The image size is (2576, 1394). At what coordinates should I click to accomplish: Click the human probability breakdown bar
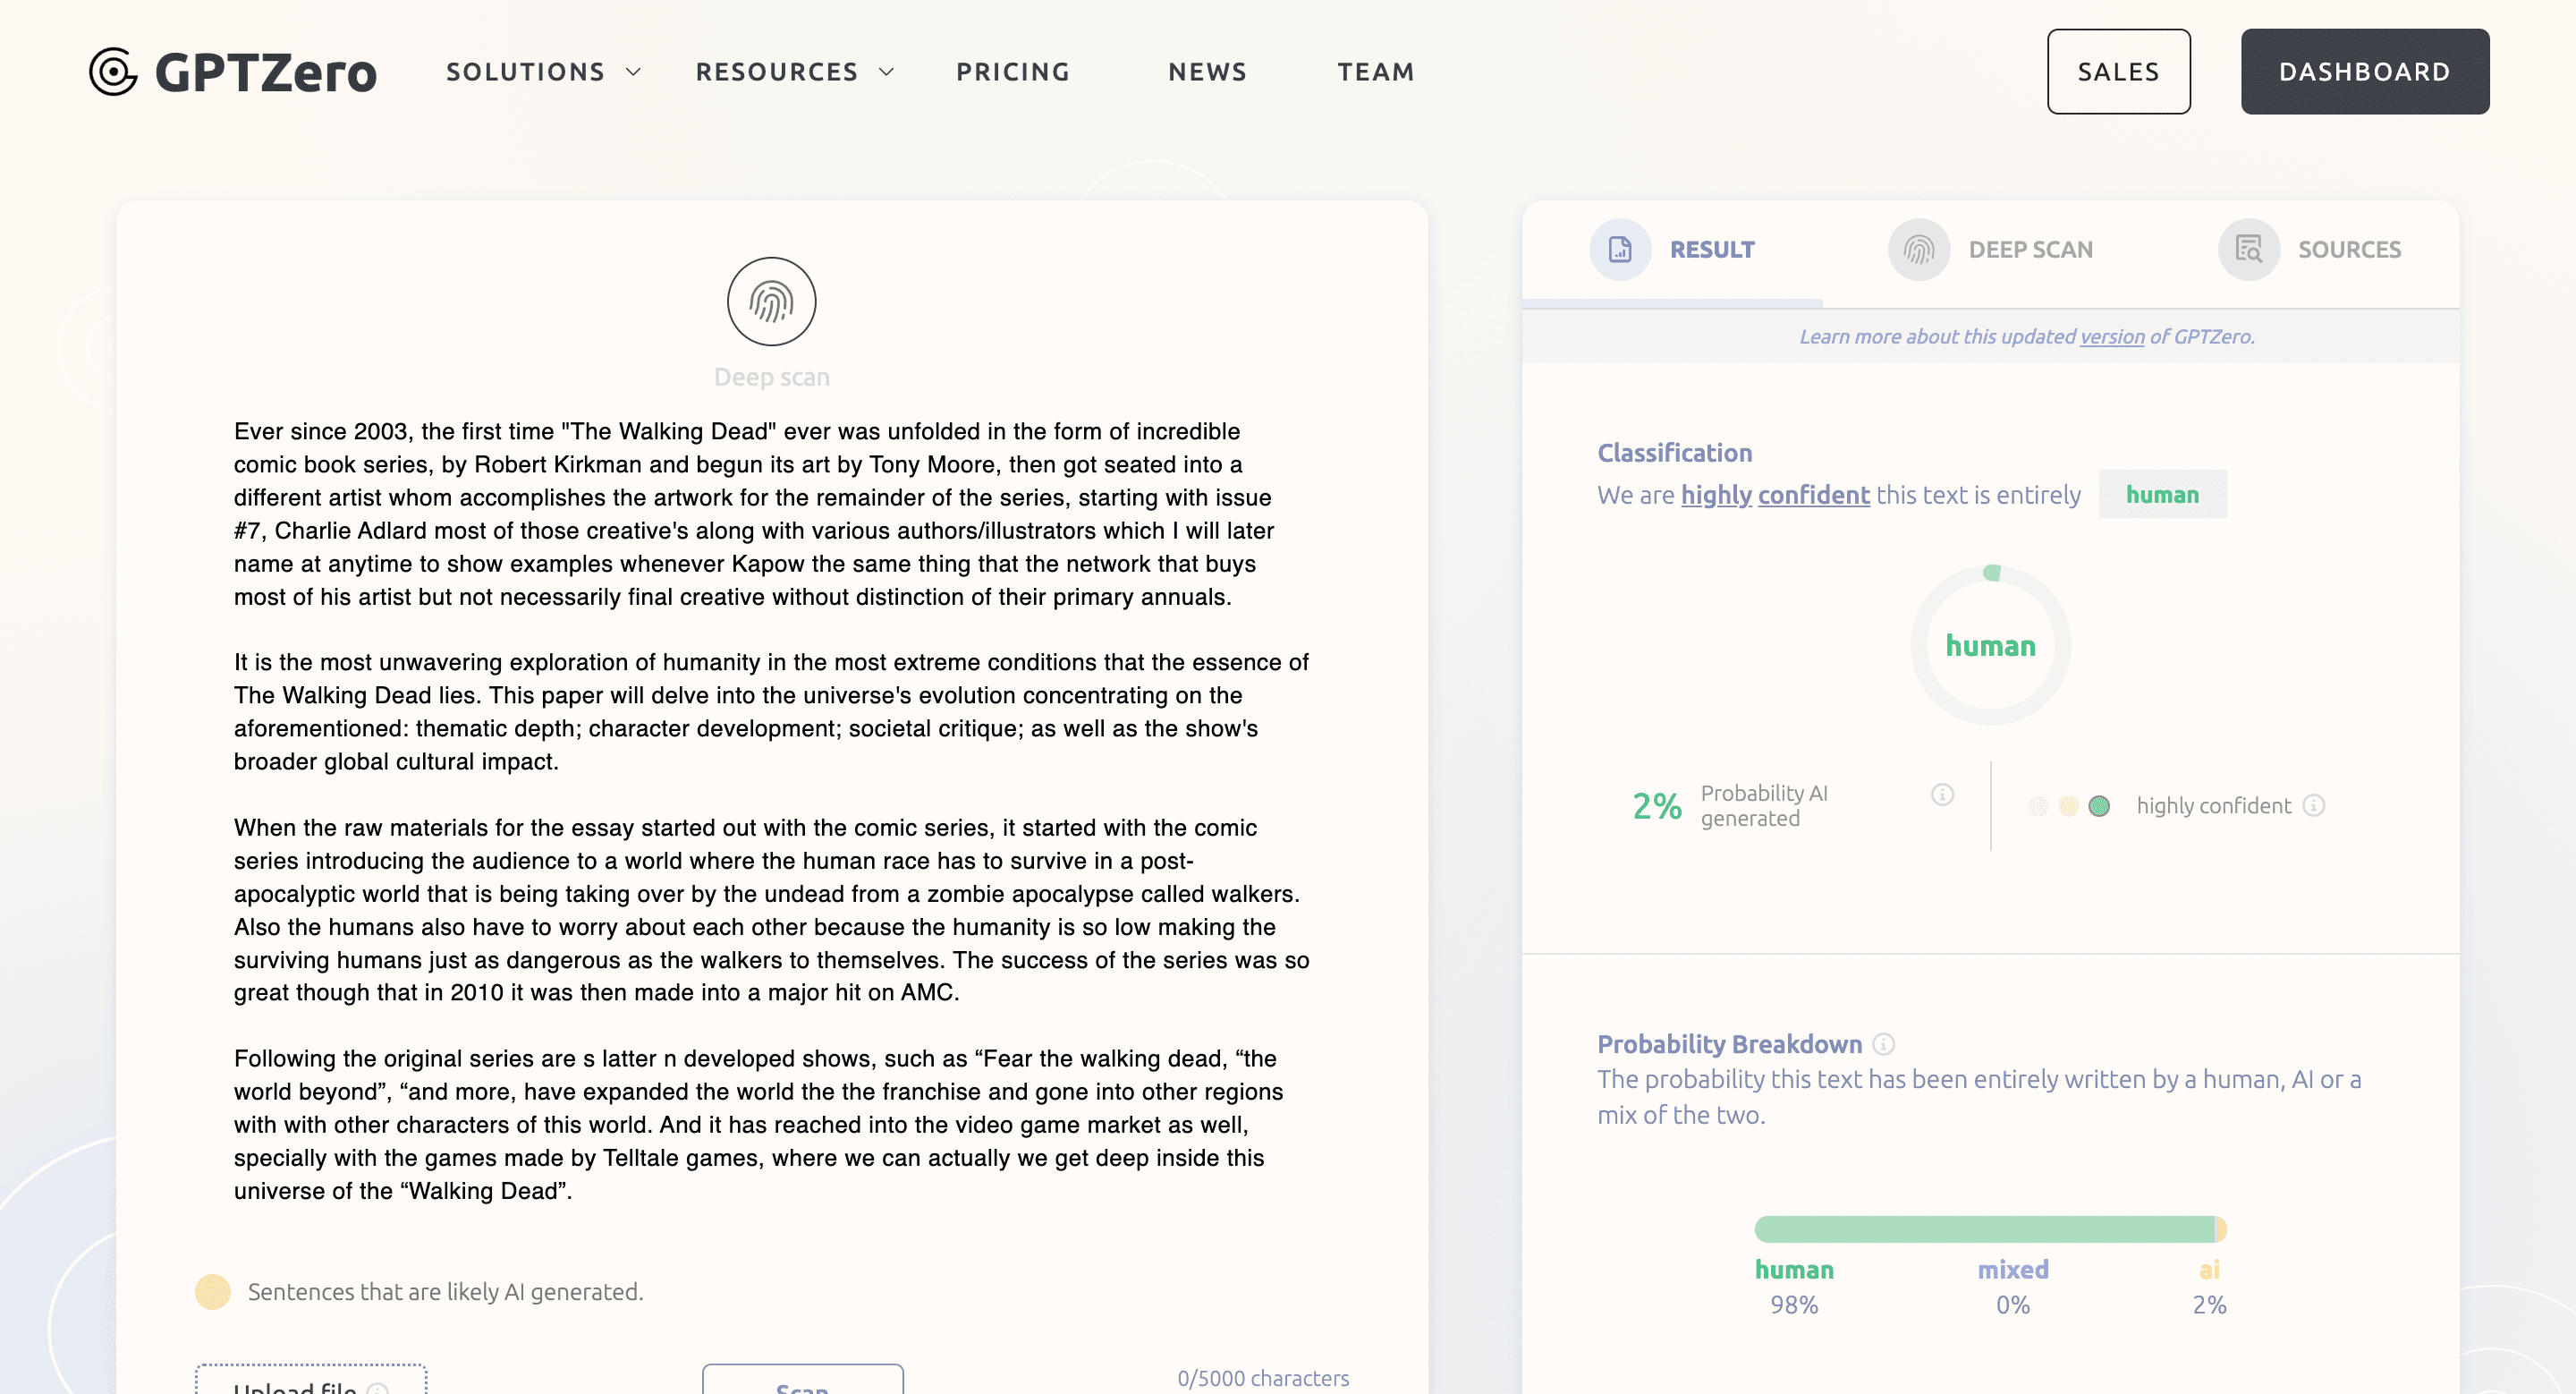[1984, 1229]
